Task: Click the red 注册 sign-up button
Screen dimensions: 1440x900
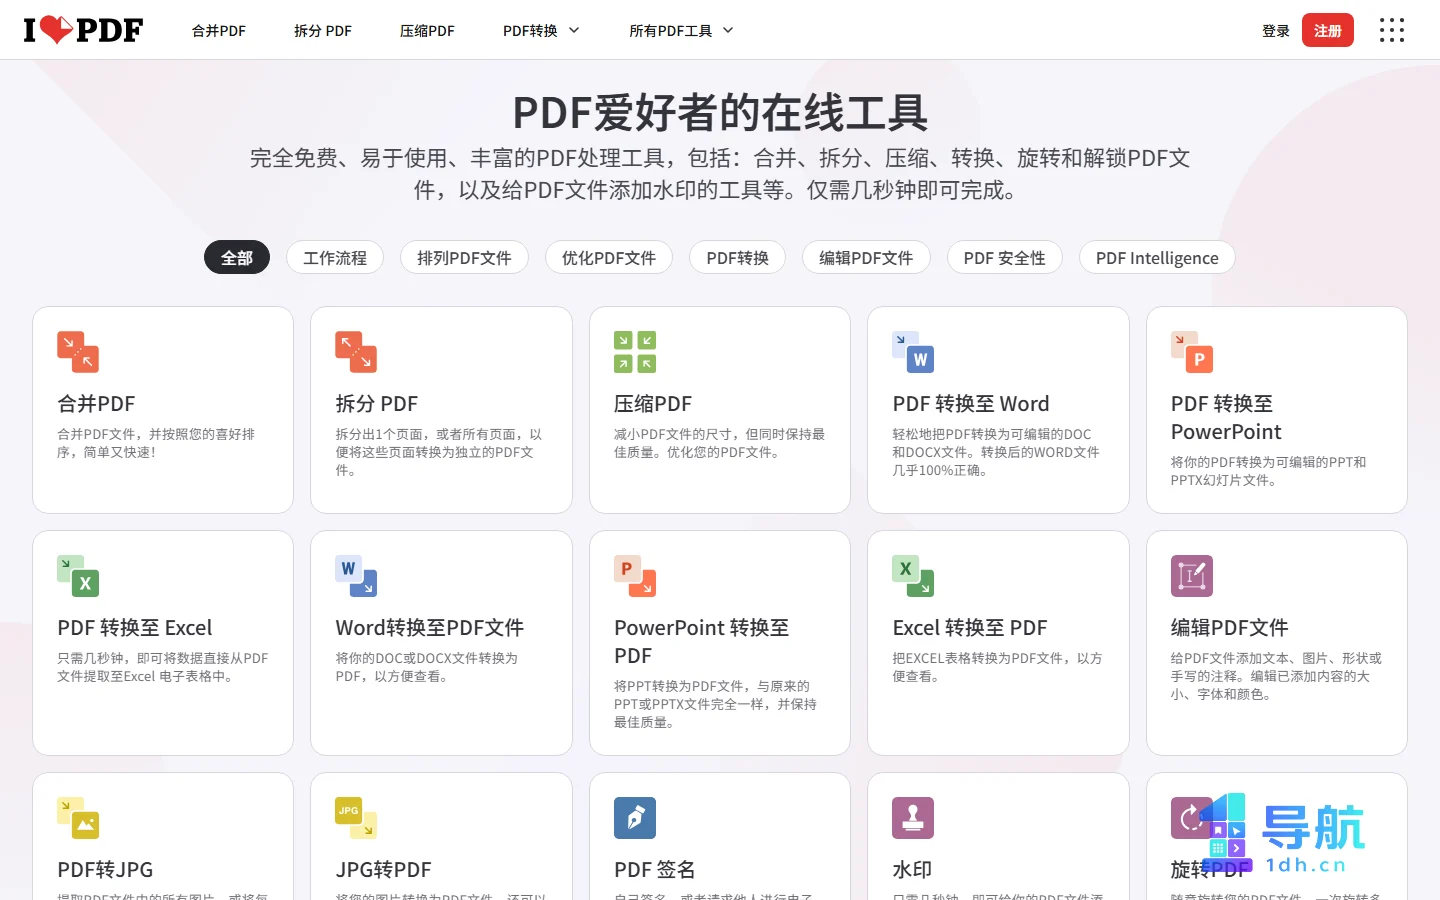Action: click(x=1328, y=31)
